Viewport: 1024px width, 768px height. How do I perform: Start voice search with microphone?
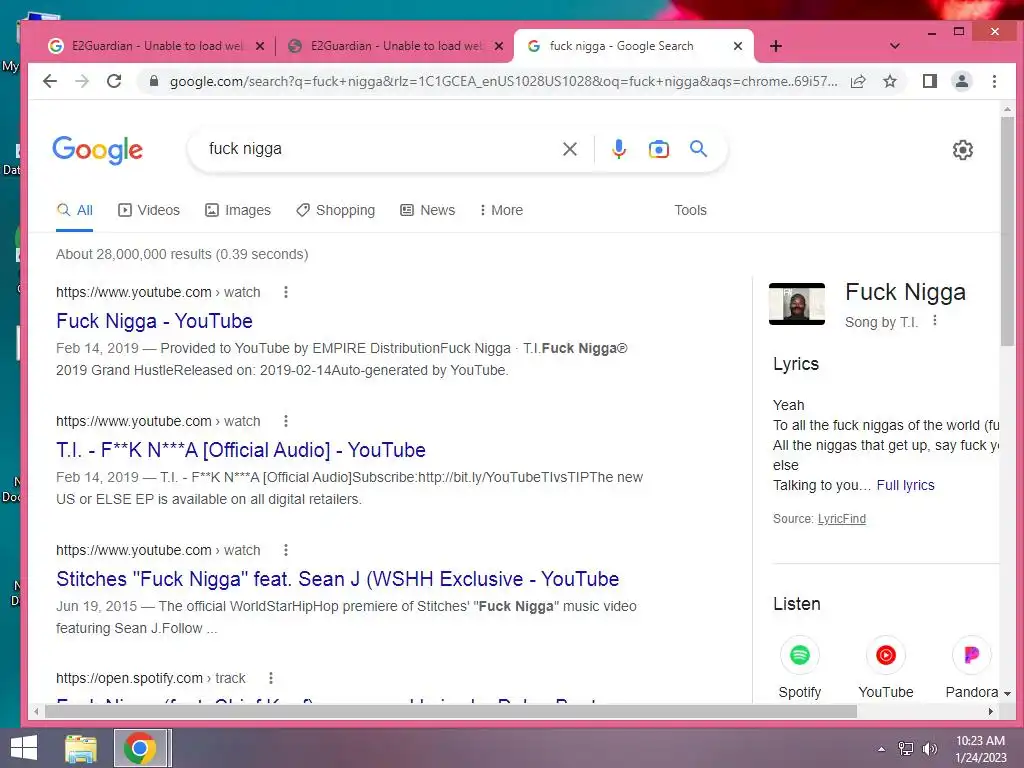(618, 149)
